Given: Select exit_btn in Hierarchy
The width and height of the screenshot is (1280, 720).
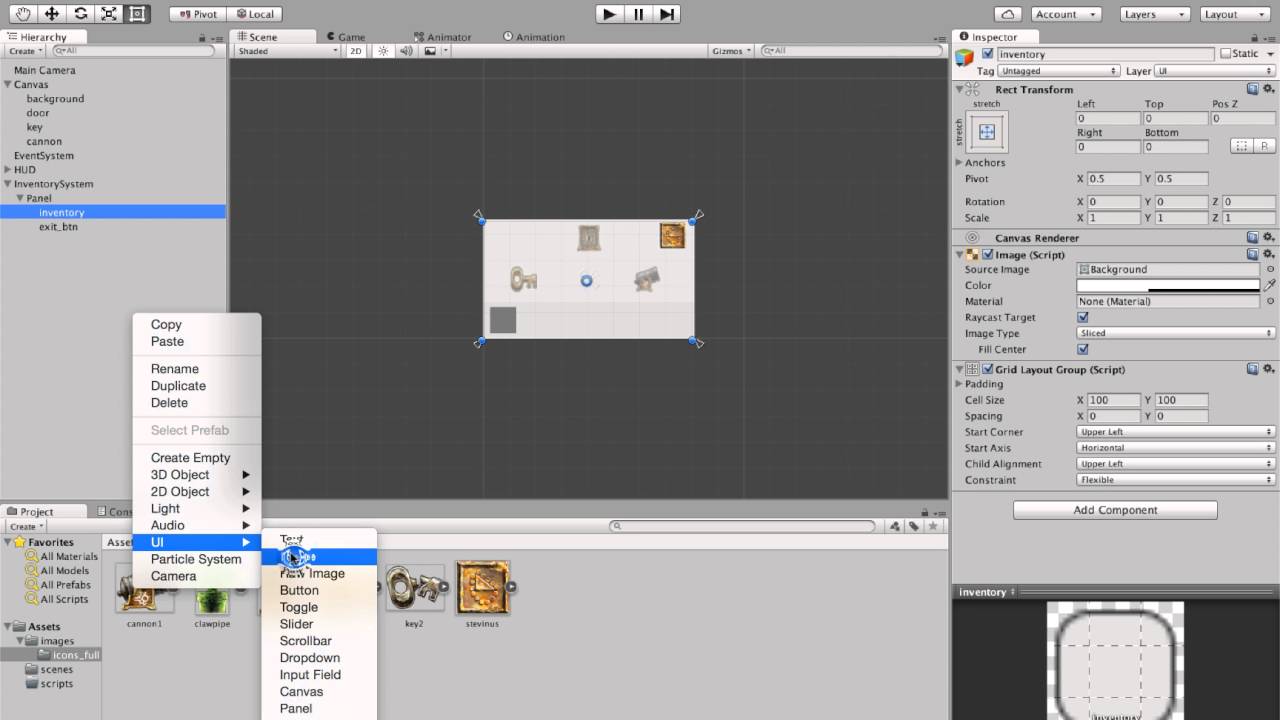Looking at the screenshot, I should 58,227.
